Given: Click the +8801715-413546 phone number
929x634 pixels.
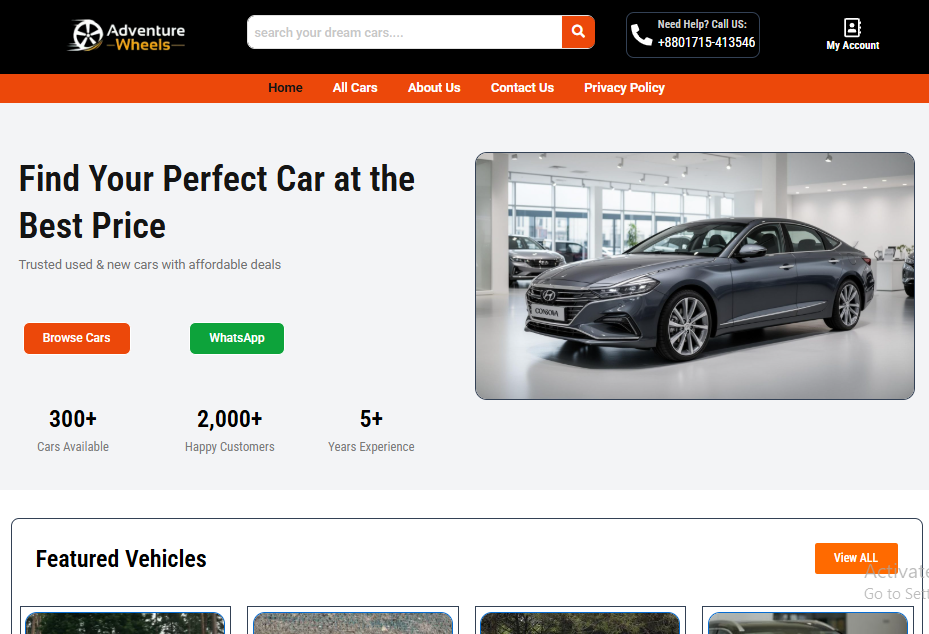Looking at the screenshot, I should (x=706, y=43).
